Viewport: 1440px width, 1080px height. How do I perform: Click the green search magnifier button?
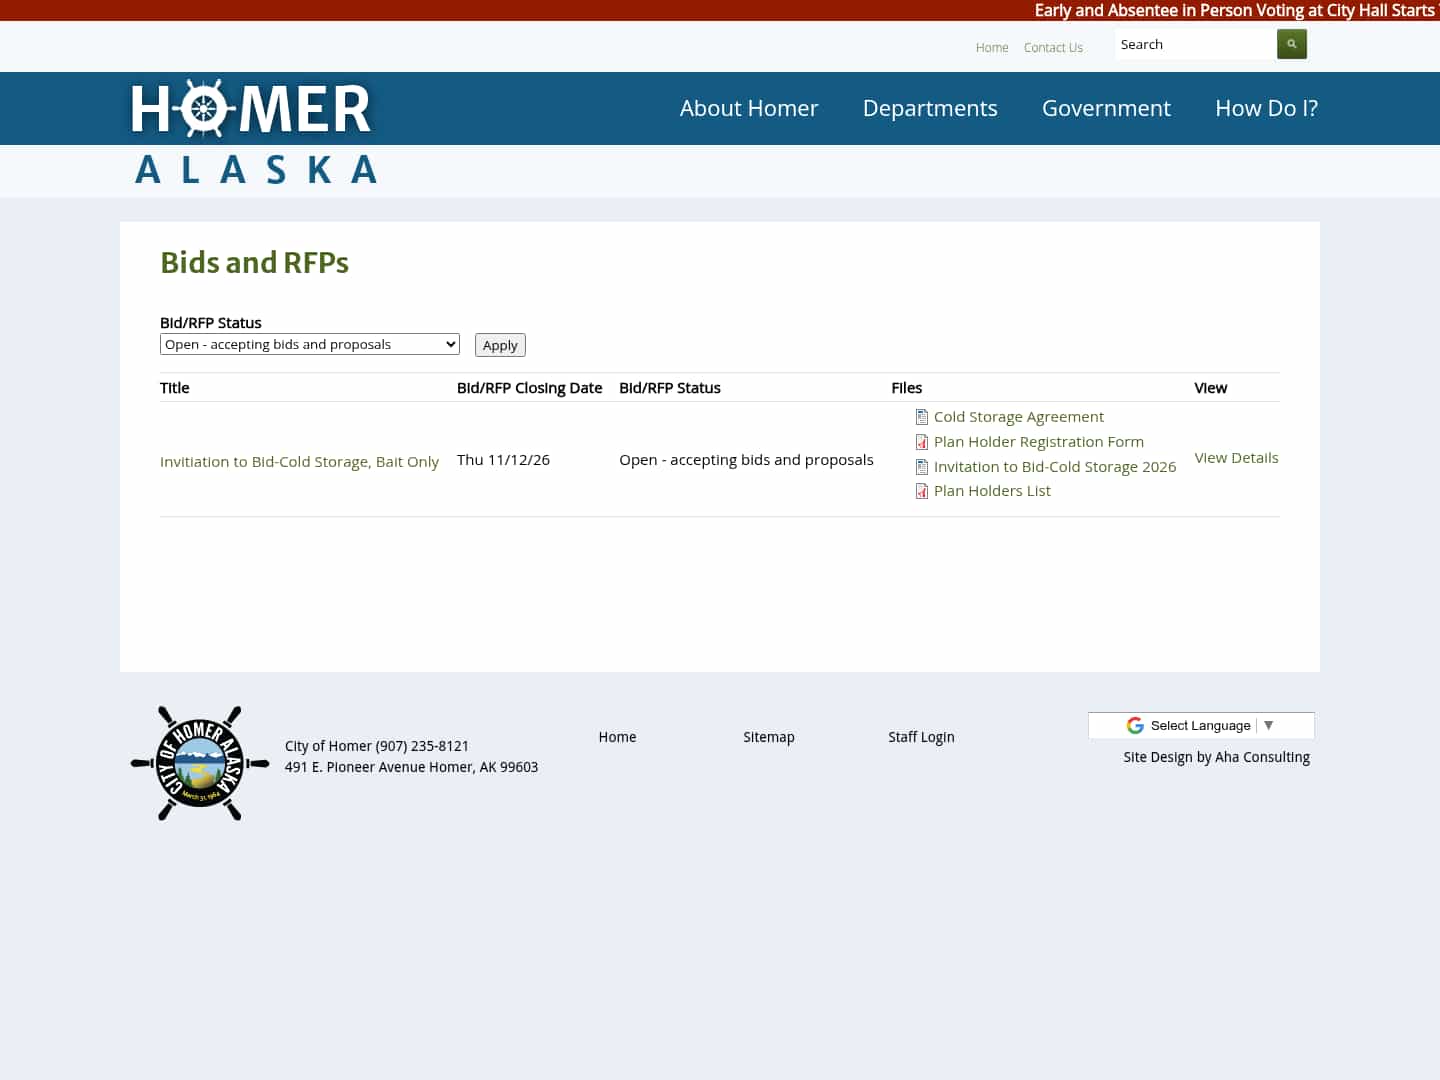[x=1292, y=44]
